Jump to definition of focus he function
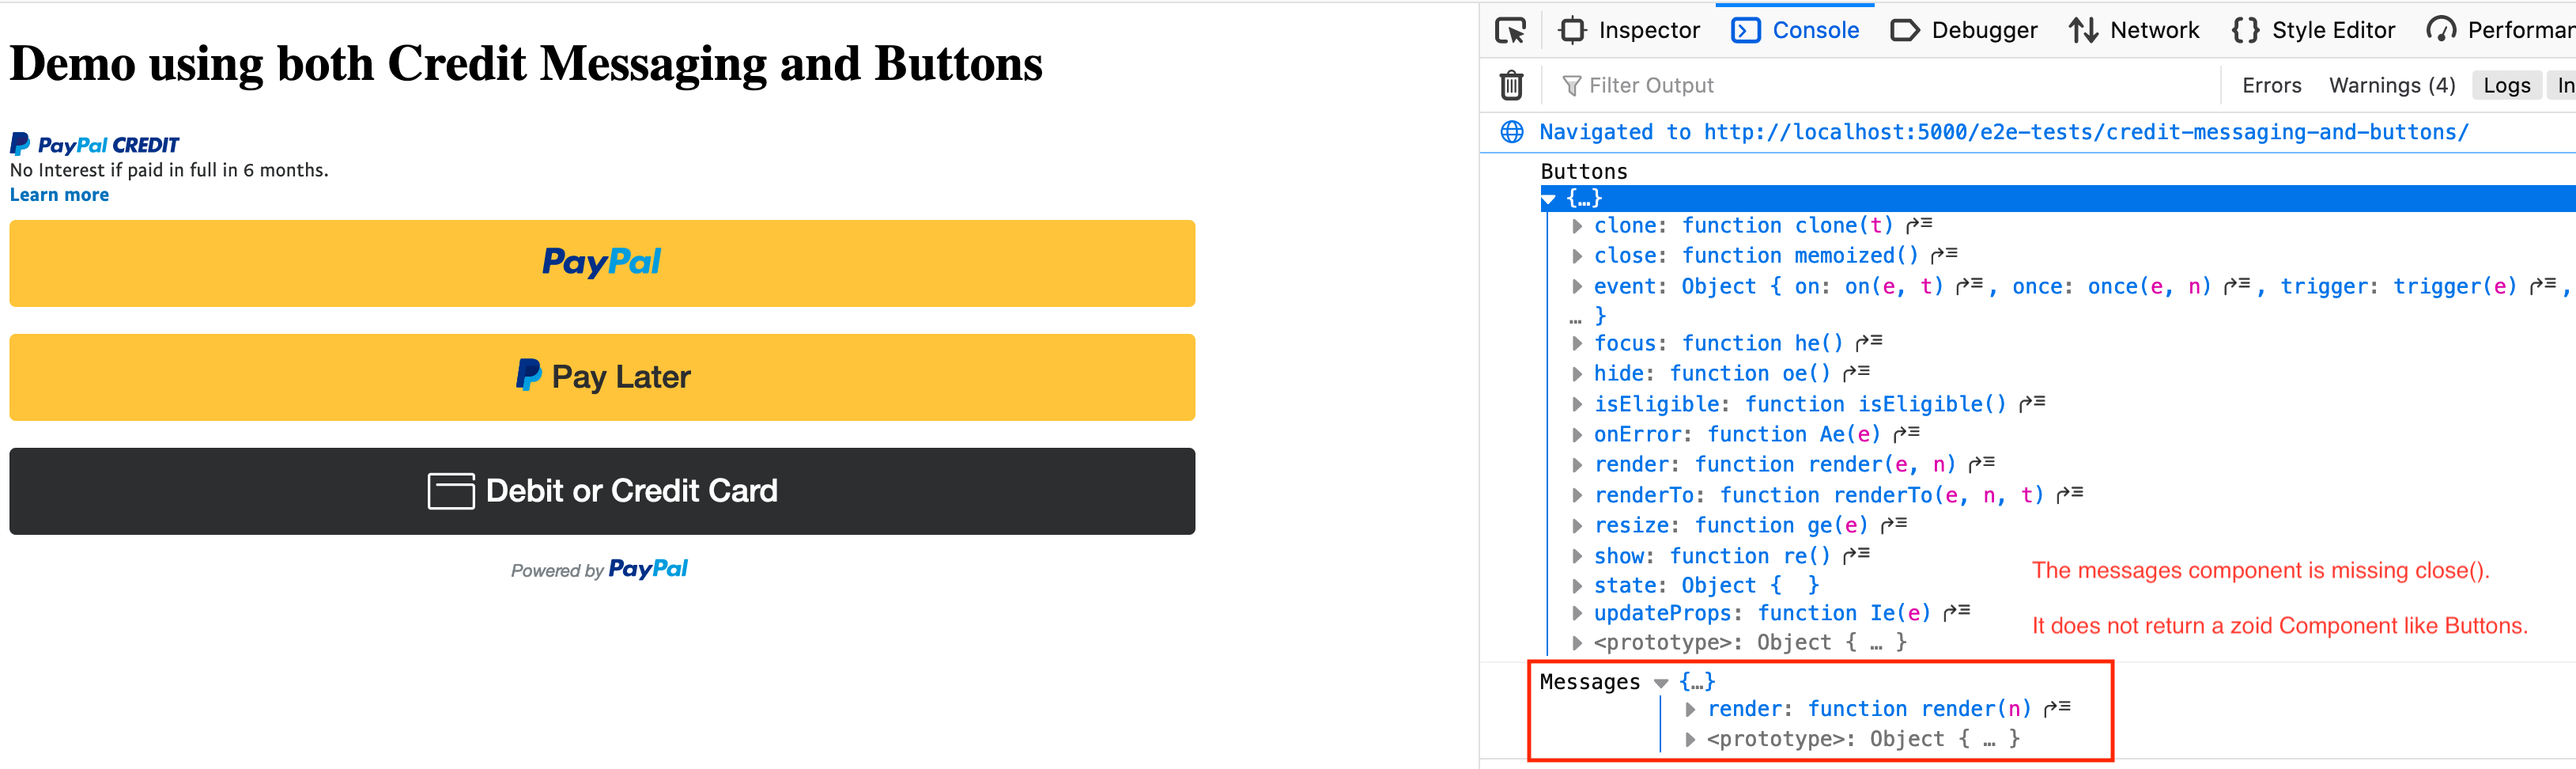Screen dimensions: 2576x769 coord(1869,343)
